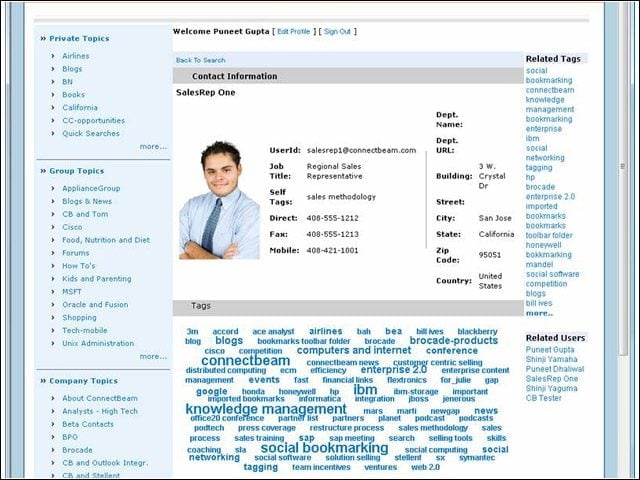Open the Blogs private topic

pos(72,69)
